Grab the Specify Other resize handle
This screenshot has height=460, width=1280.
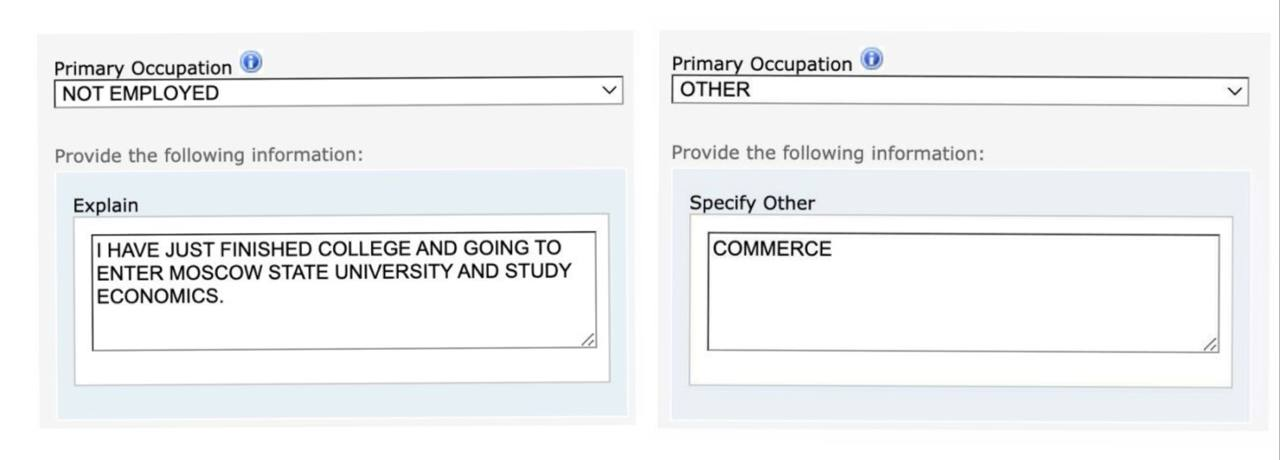tap(1211, 344)
